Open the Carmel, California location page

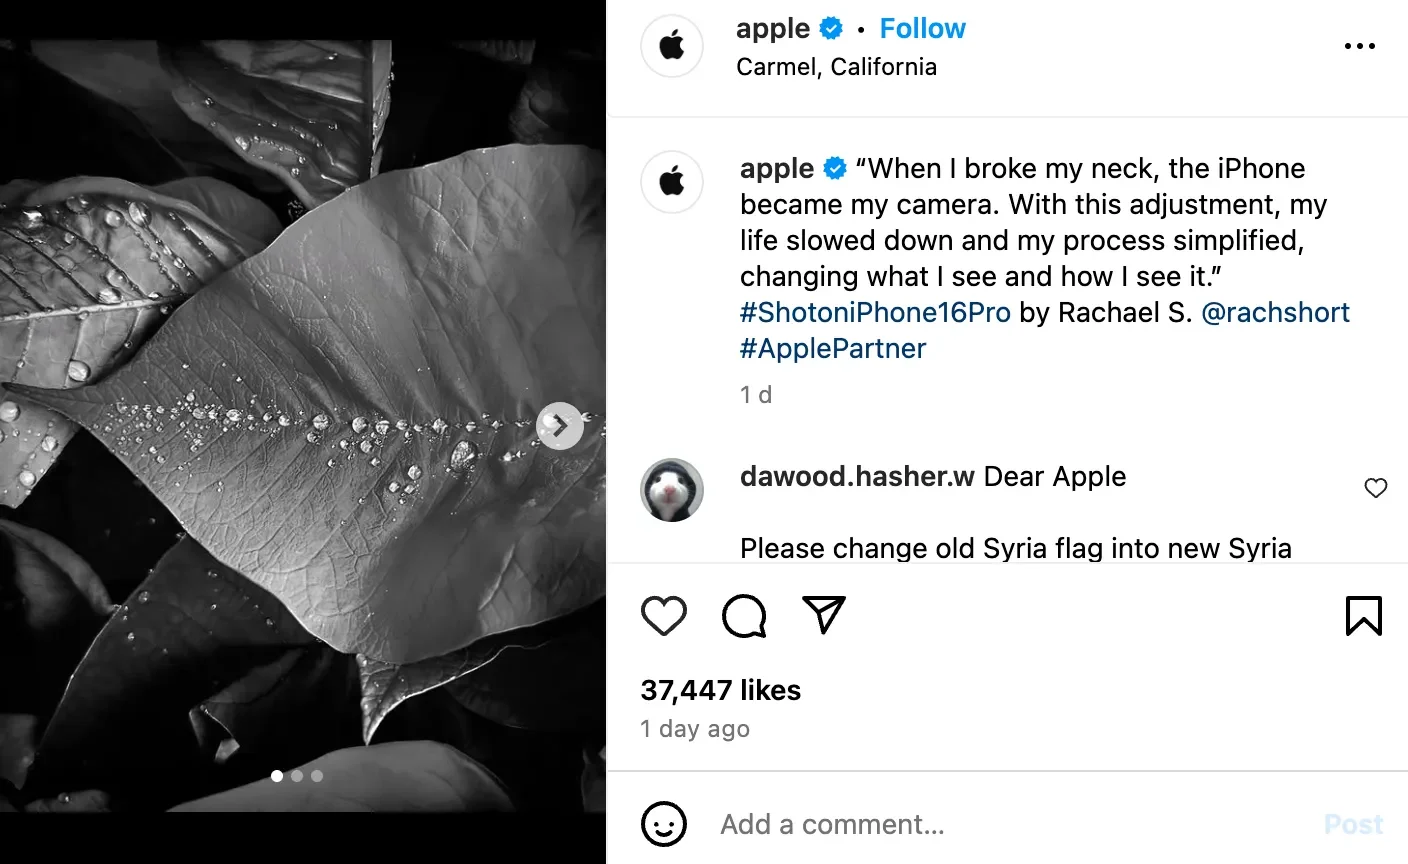pyautogui.click(x=837, y=66)
